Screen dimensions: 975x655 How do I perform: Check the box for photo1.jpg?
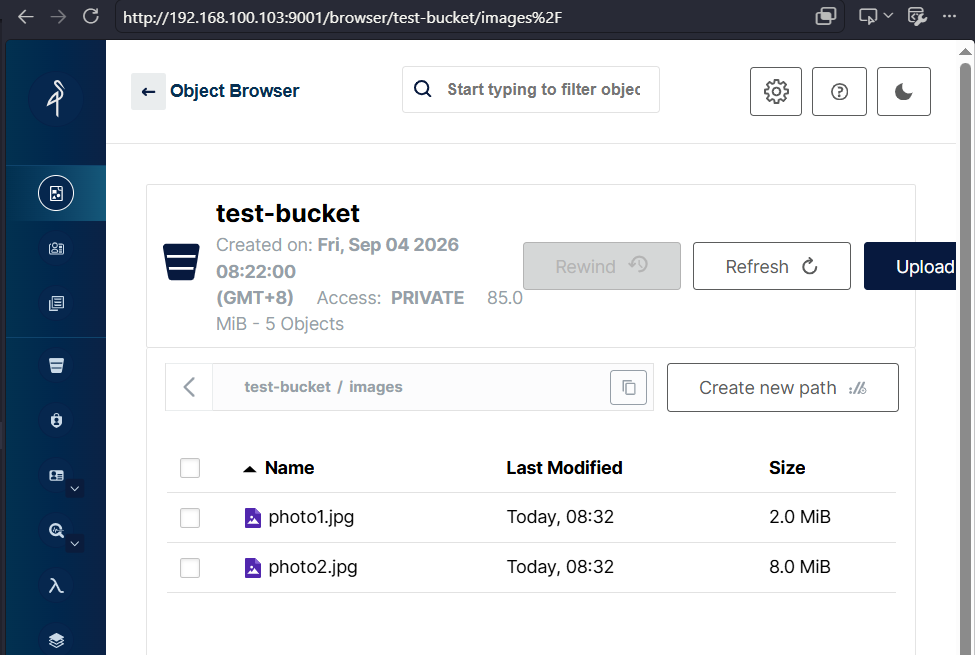point(190,518)
